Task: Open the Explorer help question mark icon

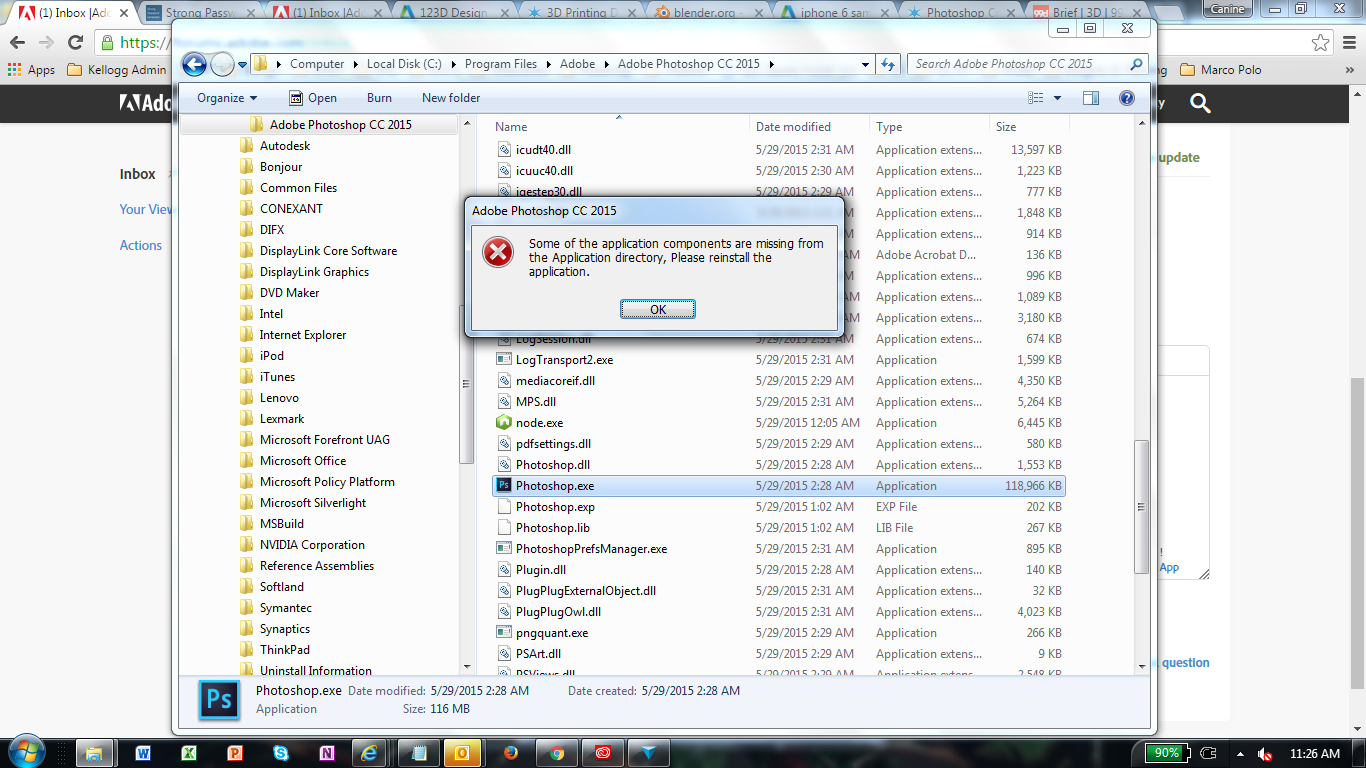Action: [x=1127, y=98]
